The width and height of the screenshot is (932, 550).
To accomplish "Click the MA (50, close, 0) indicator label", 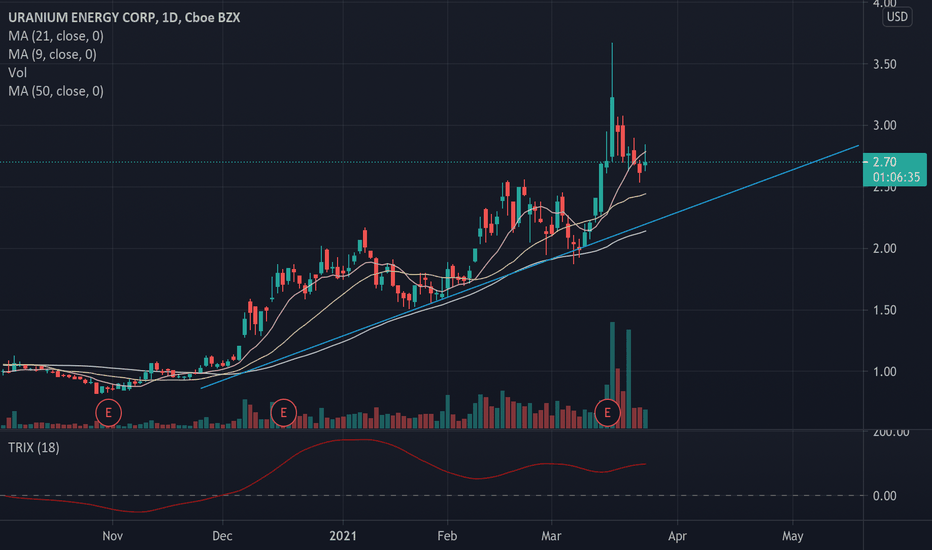I will [56, 91].
